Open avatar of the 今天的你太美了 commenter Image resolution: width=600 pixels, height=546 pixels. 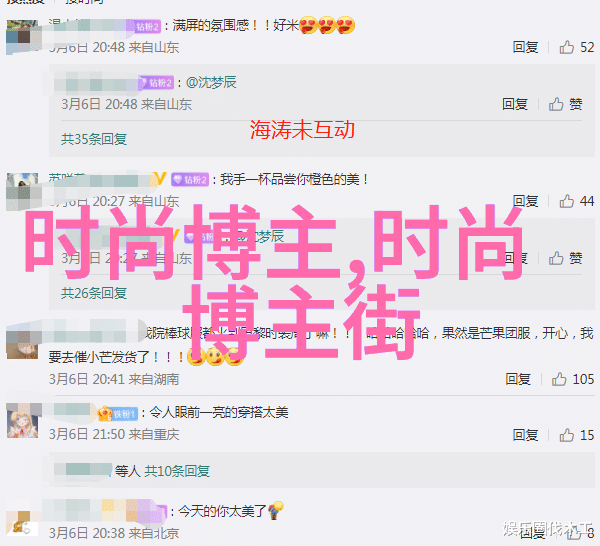pyautogui.click(x=23, y=523)
